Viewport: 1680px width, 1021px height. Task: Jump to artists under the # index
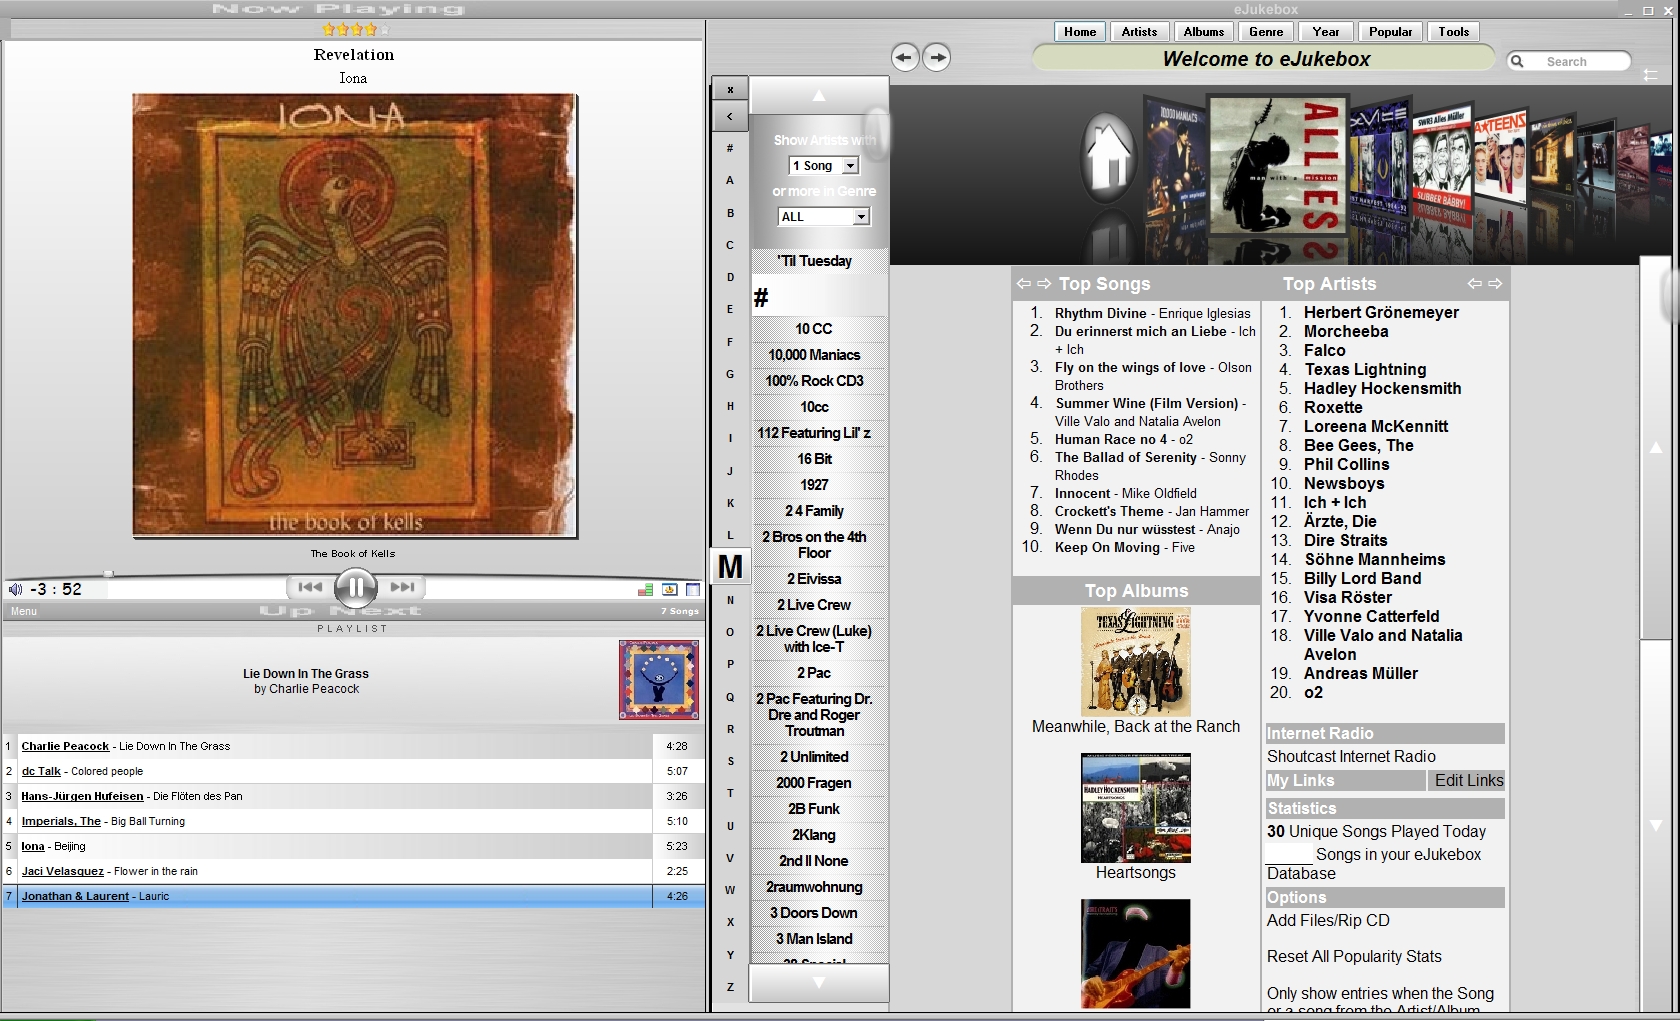point(730,148)
